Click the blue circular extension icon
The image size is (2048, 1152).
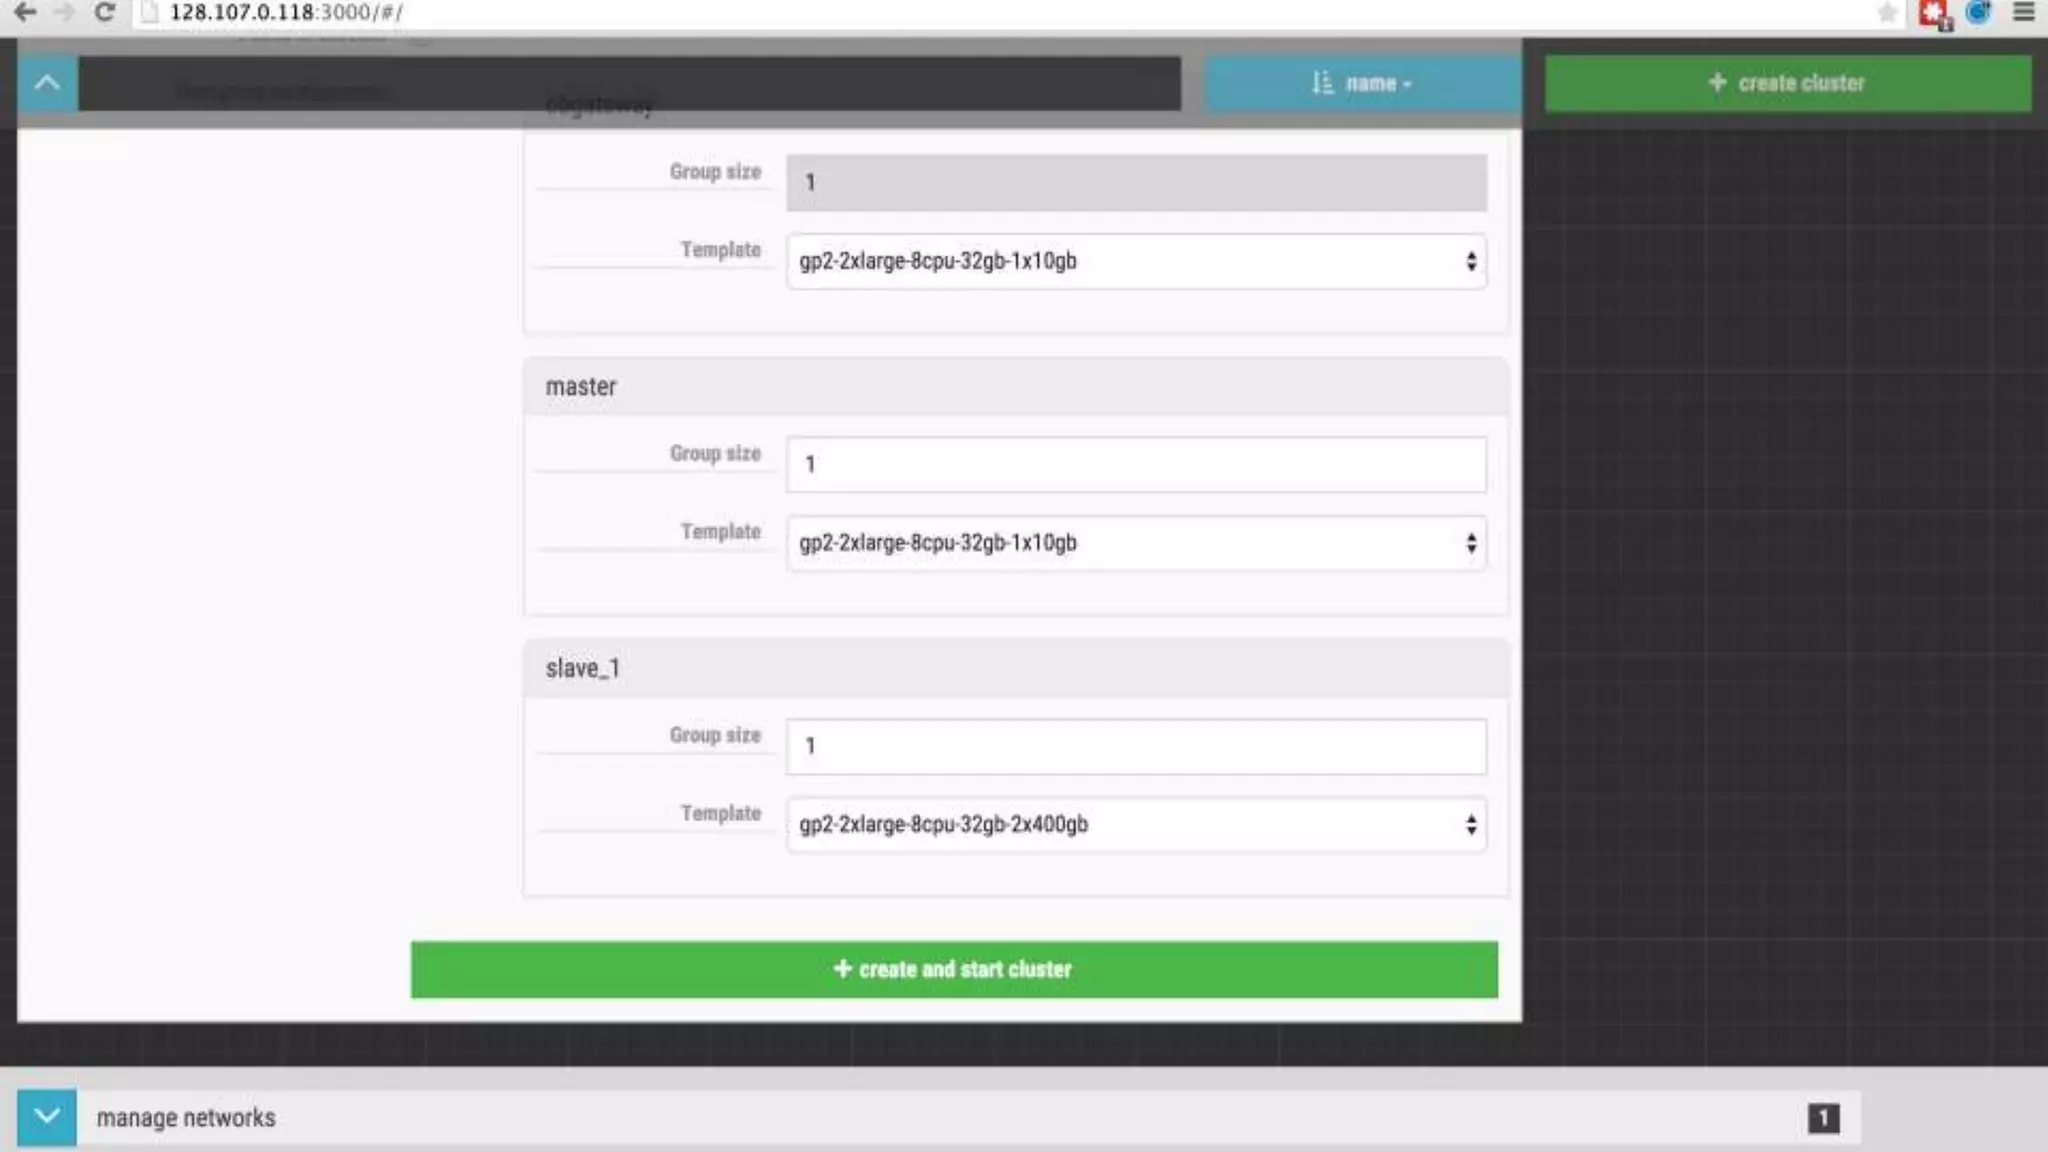pos(1978,12)
